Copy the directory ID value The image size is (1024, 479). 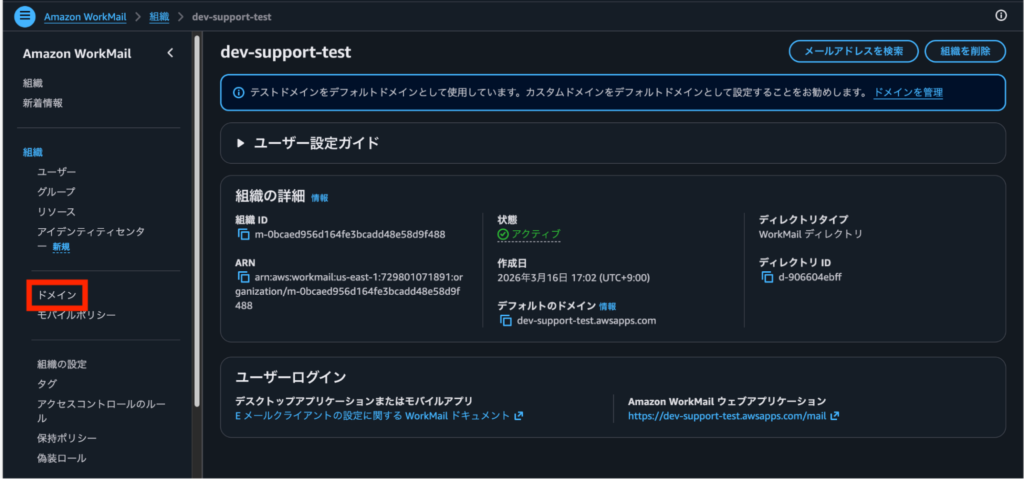pyautogui.click(x=767, y=277)
